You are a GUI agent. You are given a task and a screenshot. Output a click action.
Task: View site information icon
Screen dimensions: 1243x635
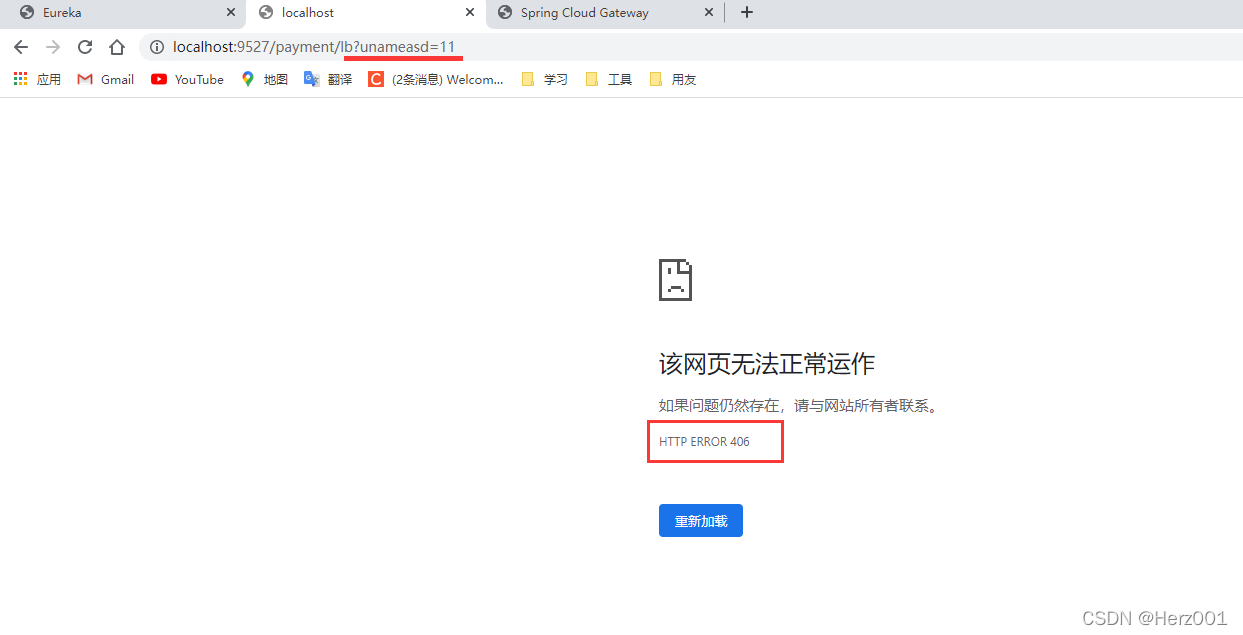[157, 47]
